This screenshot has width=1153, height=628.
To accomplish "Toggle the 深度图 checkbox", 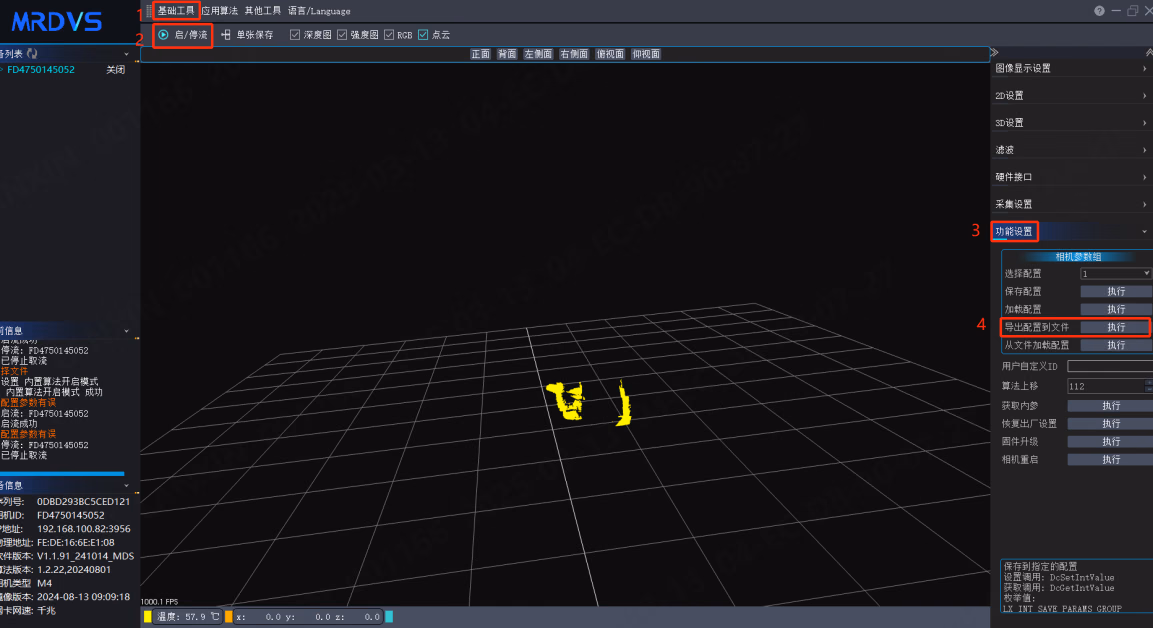I will (x=295, y=35).
